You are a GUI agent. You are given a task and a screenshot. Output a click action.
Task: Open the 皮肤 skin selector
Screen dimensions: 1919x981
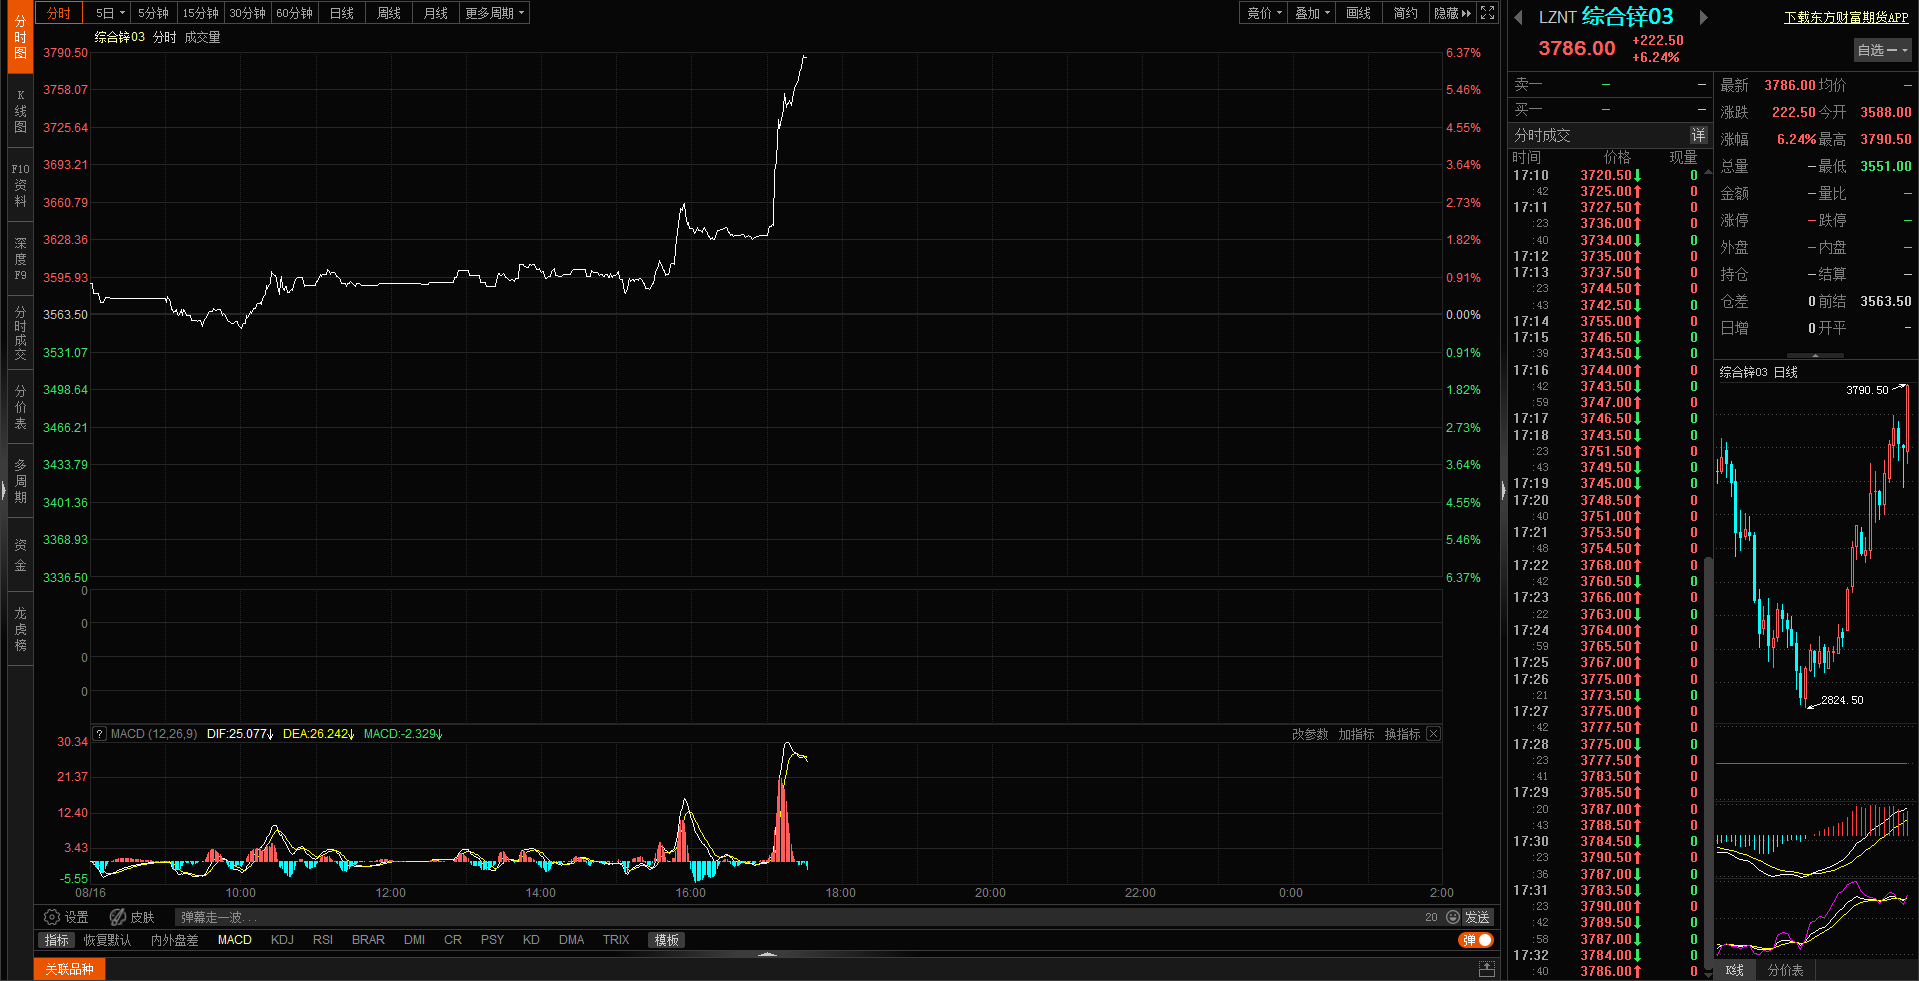[132, 917]
